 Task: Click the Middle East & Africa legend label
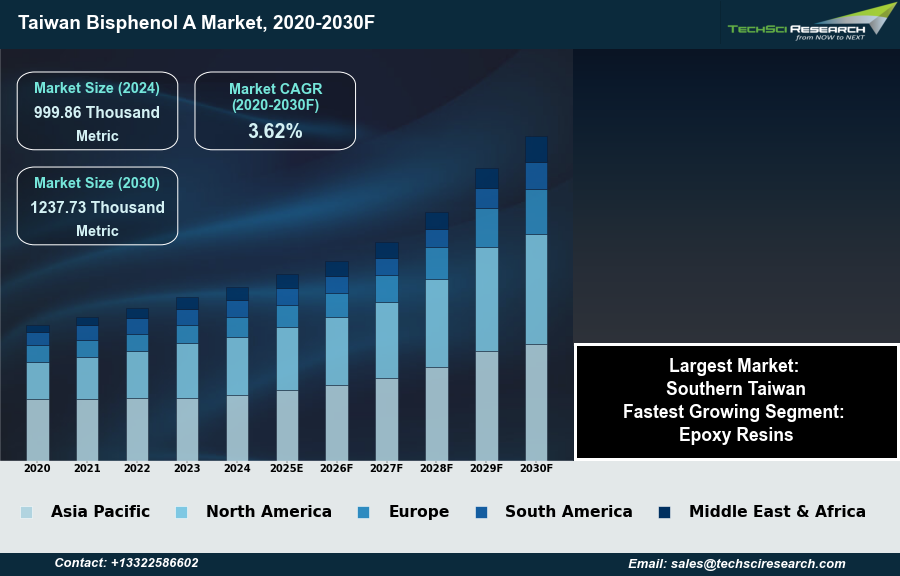[777, 512]
